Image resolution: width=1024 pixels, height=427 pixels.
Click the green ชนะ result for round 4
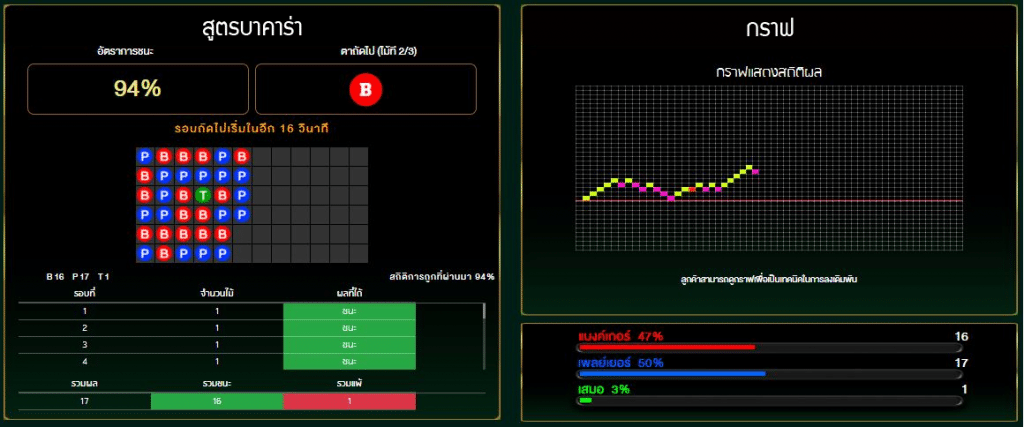[x=349, y=361]
